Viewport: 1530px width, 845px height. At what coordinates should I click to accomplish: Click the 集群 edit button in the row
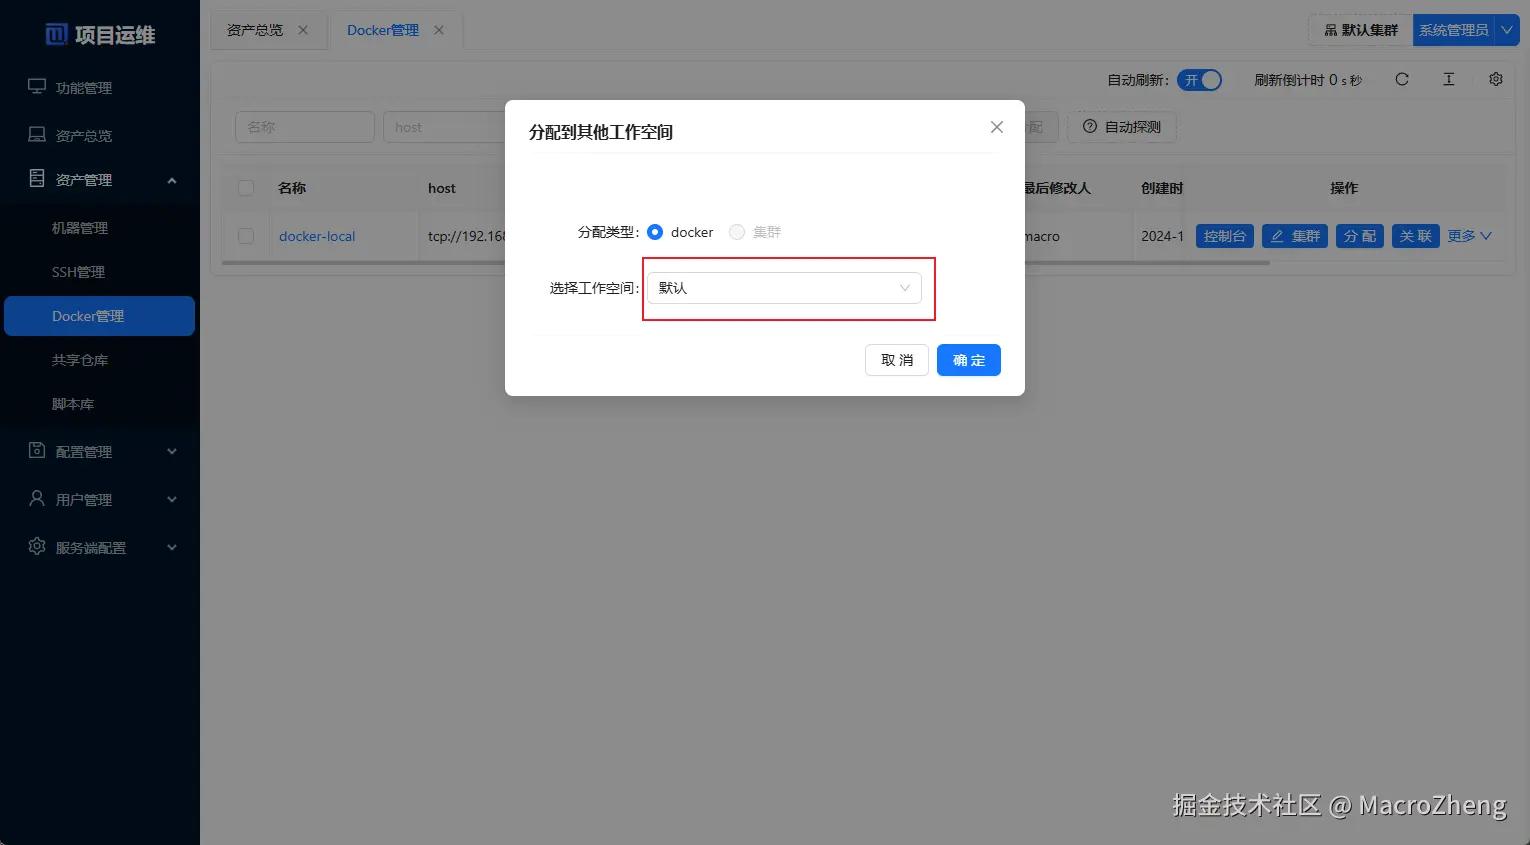[1295, 236]
